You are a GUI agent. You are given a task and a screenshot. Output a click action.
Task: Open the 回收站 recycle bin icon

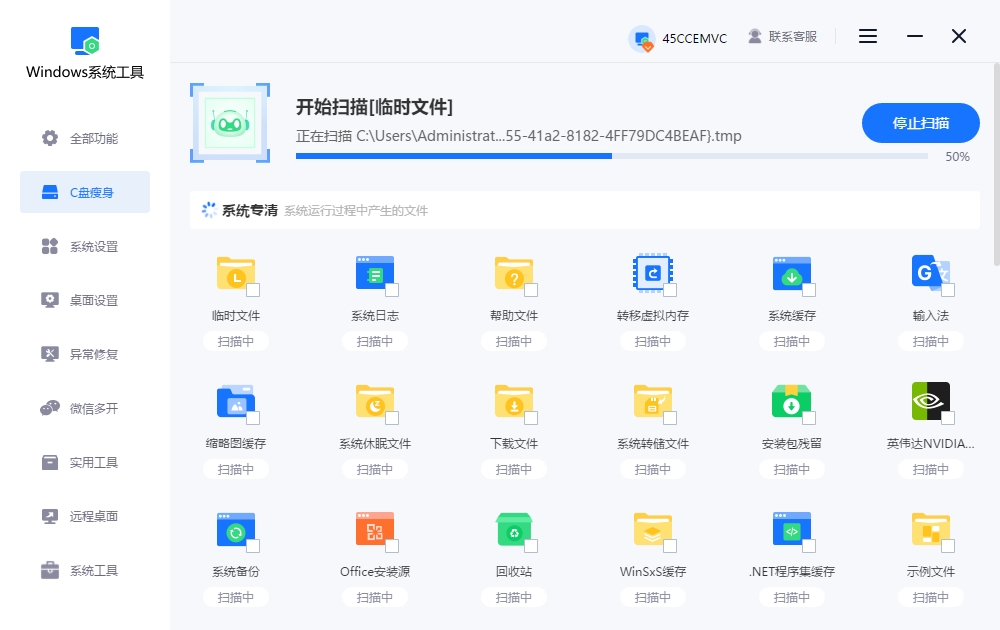(514, 530)
